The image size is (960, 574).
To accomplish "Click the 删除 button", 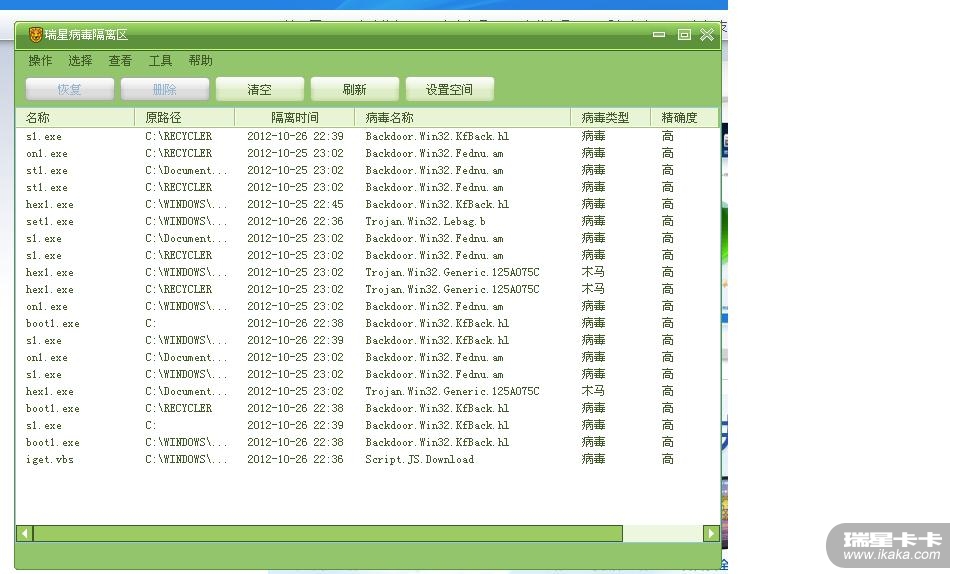I will click(x=165, y=89).
